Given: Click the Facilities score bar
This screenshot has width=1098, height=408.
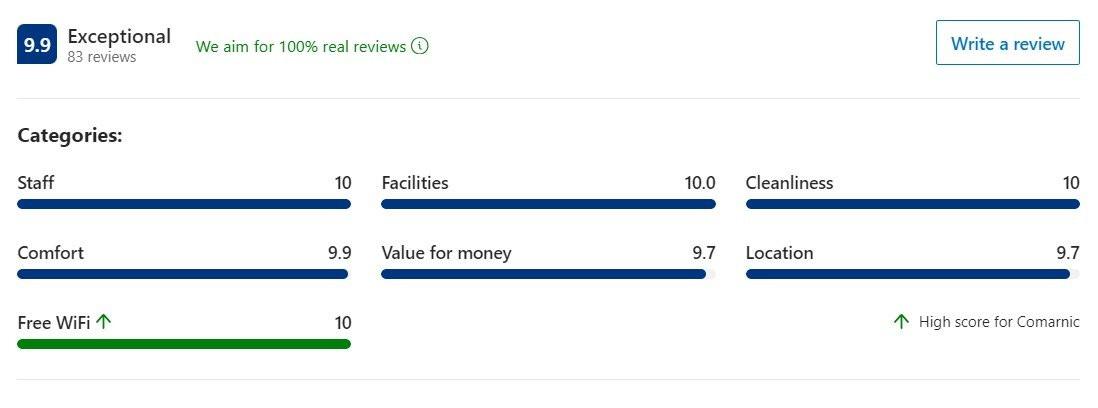Looking at the screenshot, I should pos(548,204).
